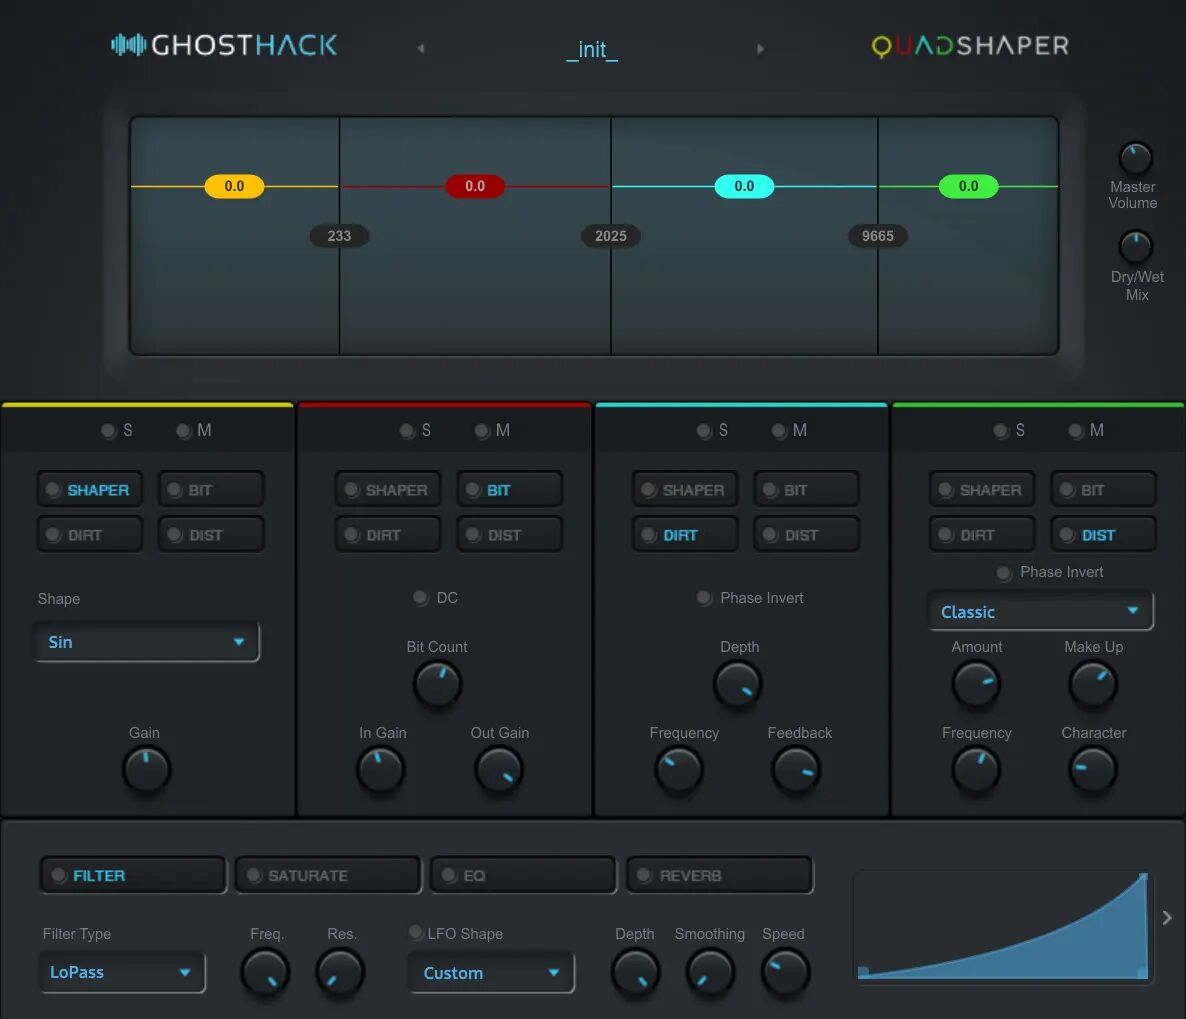Solo the first band with its S button
Screen dimensions: 1186x1019
click(x=108, y=430)
